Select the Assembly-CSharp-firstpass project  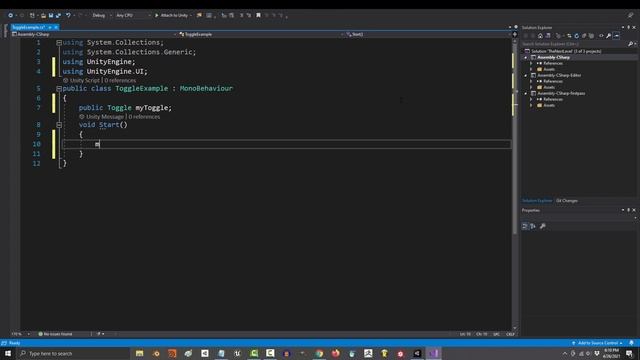[x=561, y=93]
